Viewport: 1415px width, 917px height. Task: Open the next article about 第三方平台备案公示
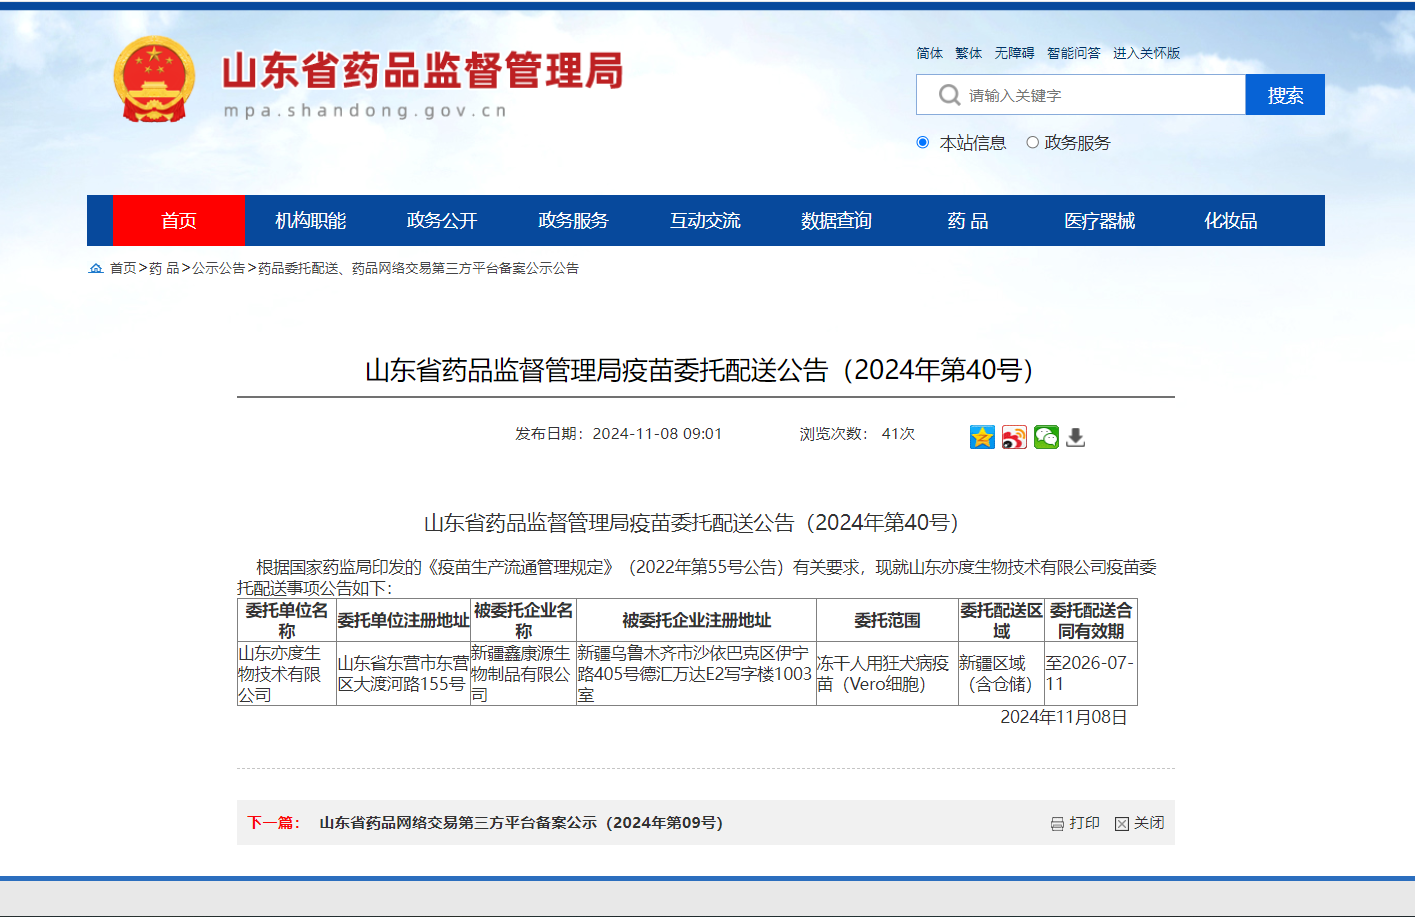[519, 823]
